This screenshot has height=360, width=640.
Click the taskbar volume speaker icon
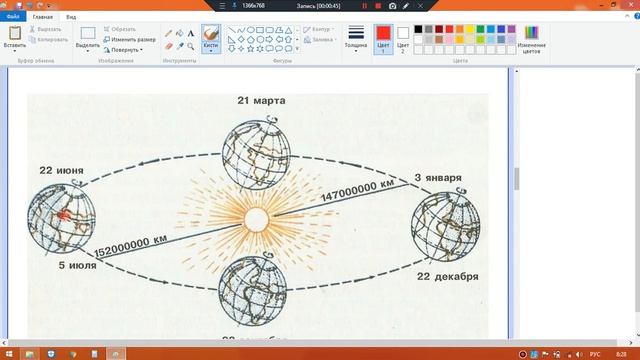579,354
